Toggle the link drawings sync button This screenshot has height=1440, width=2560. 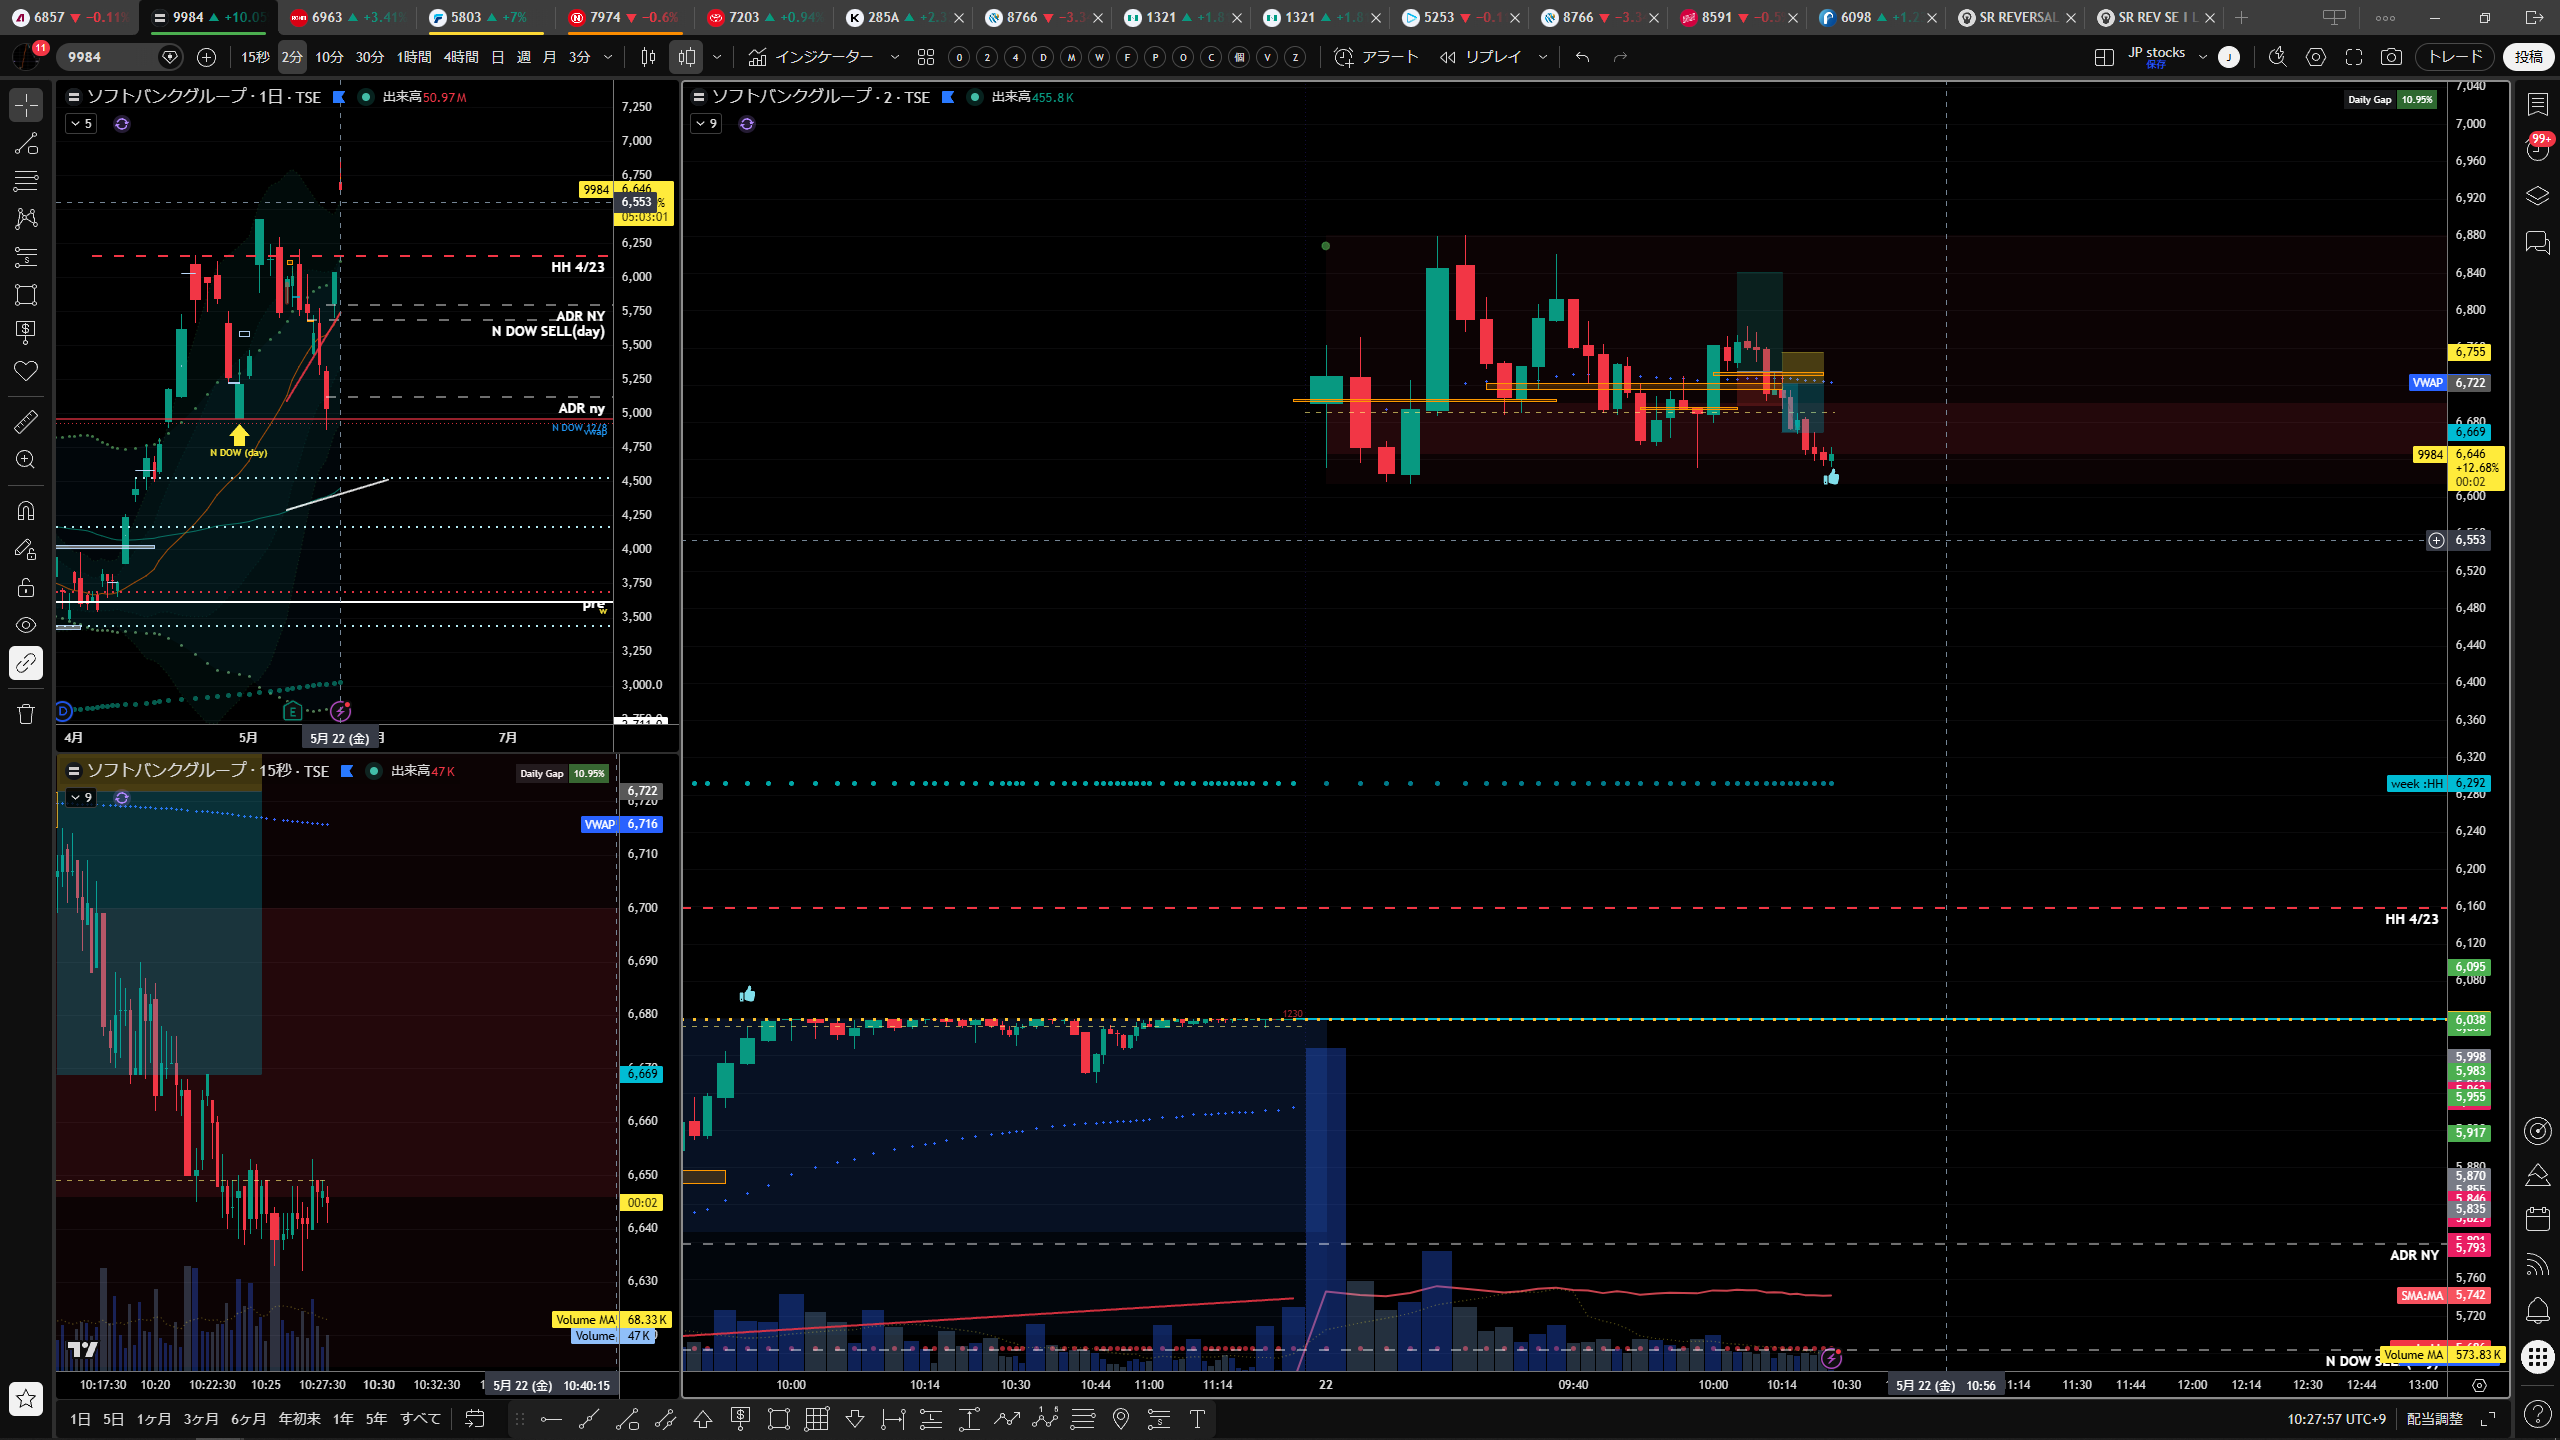click(26, 663)
